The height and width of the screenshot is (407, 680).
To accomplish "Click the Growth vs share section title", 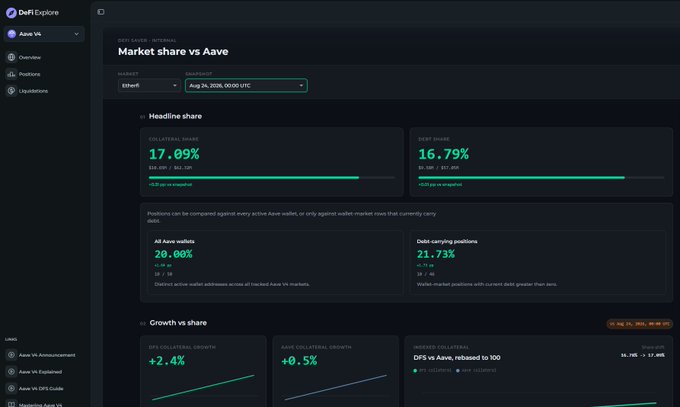I will [178, 323].
